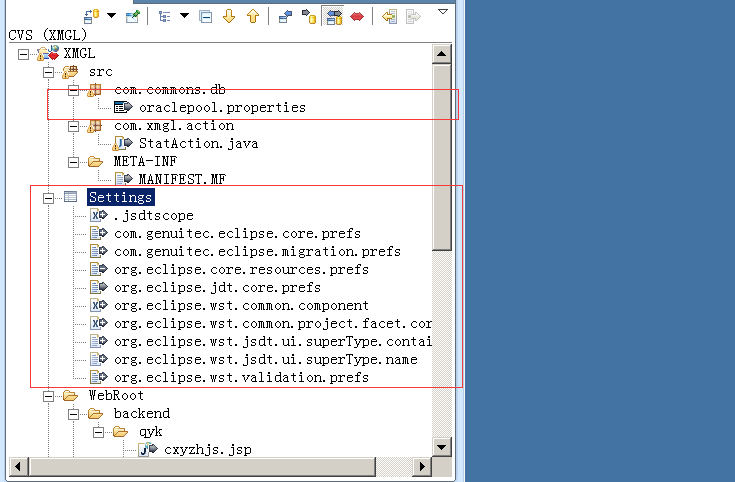Click the MANIFEST.MF file icon
735x482 pixels.
(124, 179)
